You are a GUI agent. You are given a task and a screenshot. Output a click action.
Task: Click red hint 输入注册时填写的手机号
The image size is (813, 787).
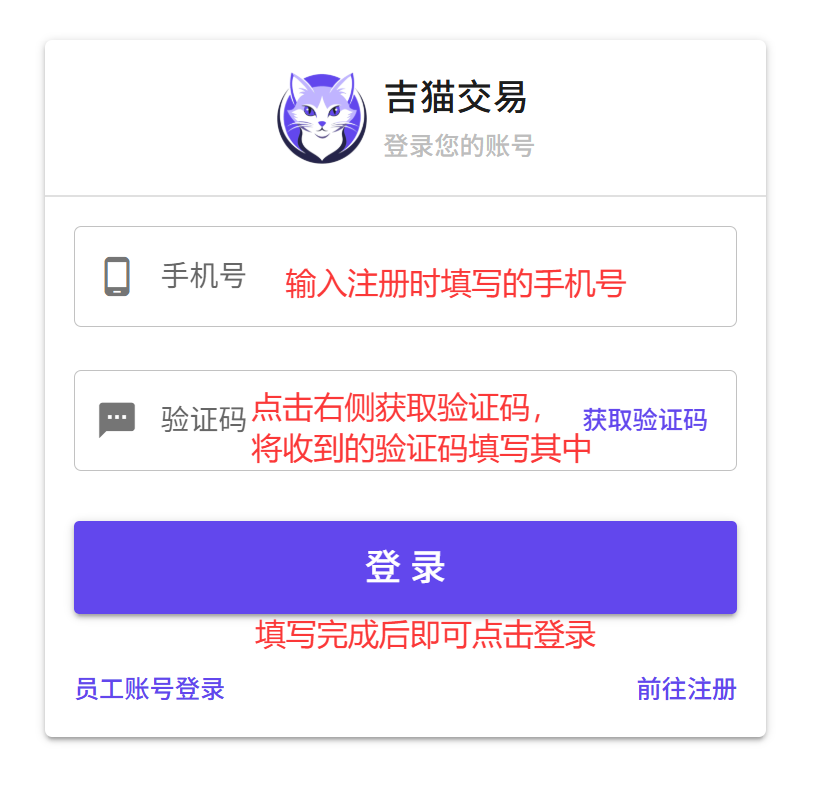[x=456, y=284]
